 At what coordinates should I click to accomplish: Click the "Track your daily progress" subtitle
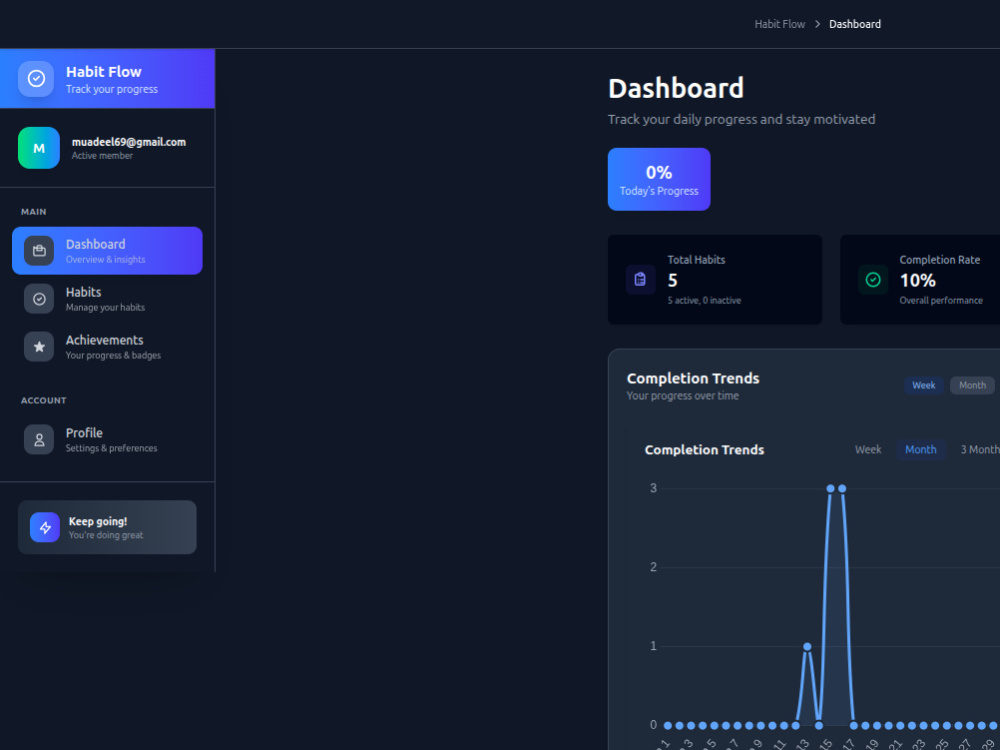point(741,119)
